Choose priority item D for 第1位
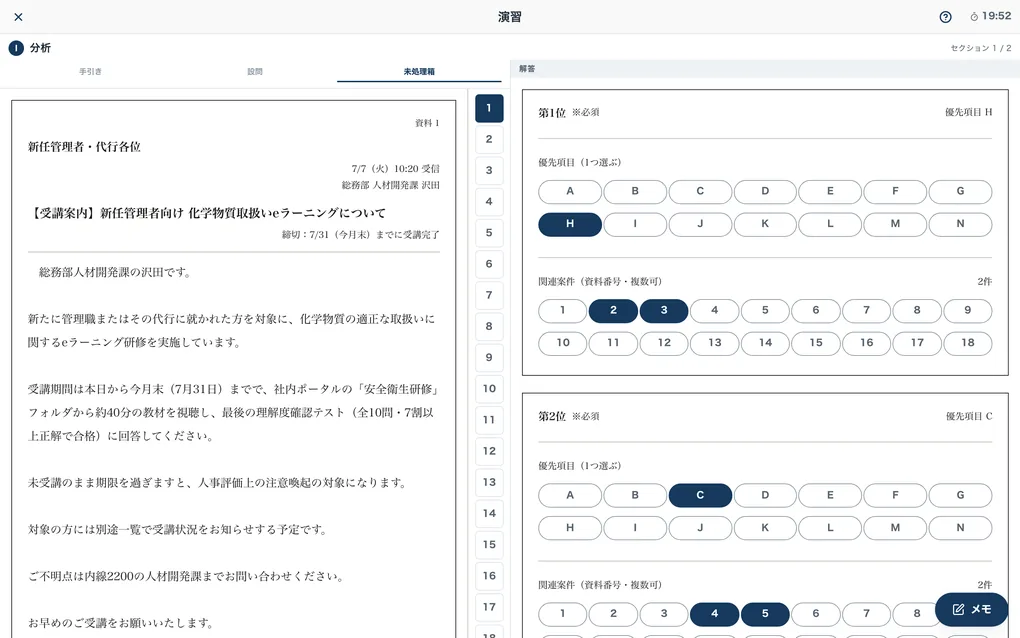Viewport: 1020px width, 638px height. pos(765,192)
